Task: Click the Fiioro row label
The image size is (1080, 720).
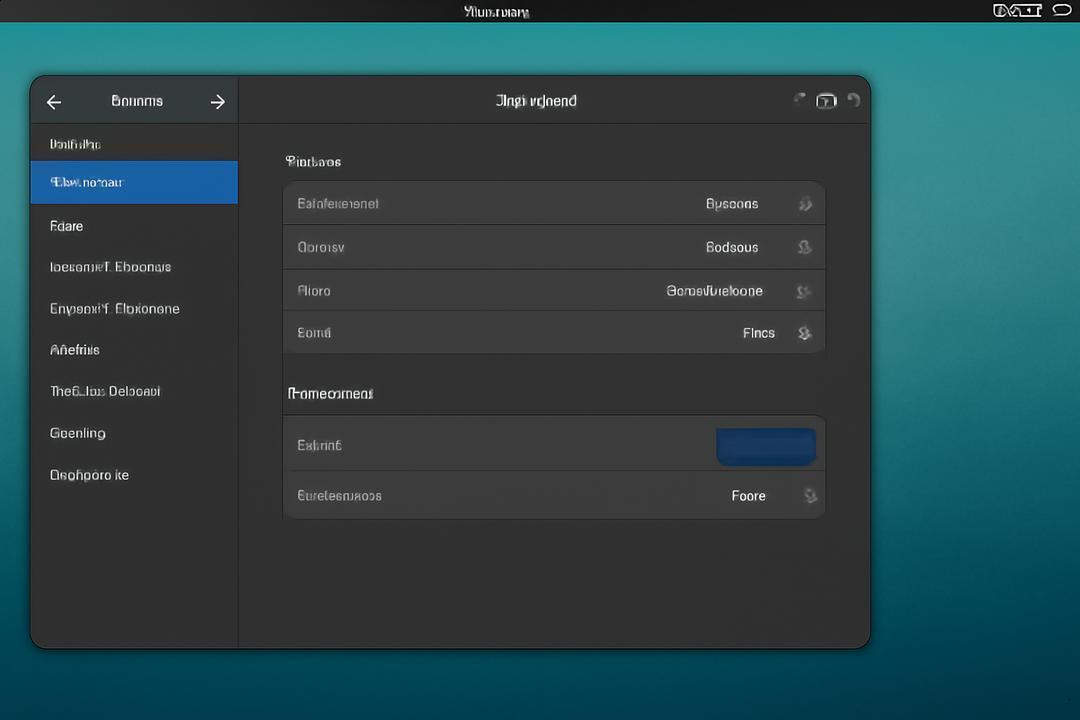Action: [x=314, y=291]
